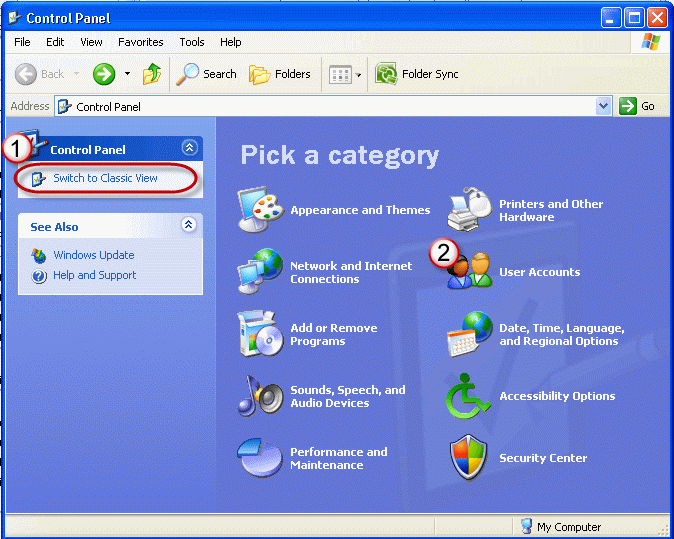Click the Windows Update globe icon
Screen dimensions: 674x539
coord(39,255)
